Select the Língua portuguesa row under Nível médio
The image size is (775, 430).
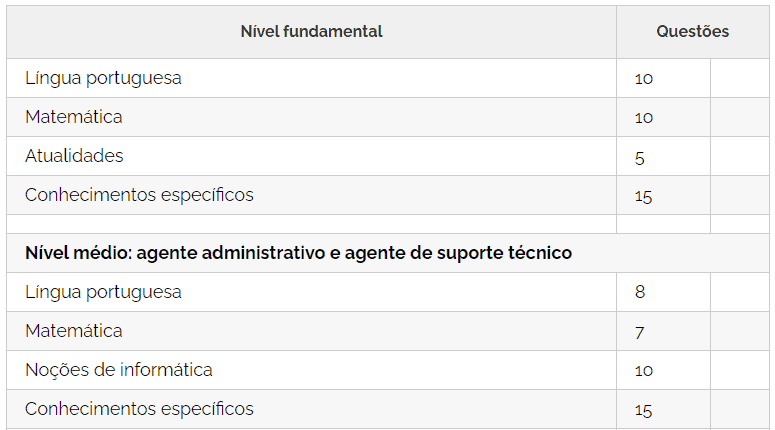point(388,292)
